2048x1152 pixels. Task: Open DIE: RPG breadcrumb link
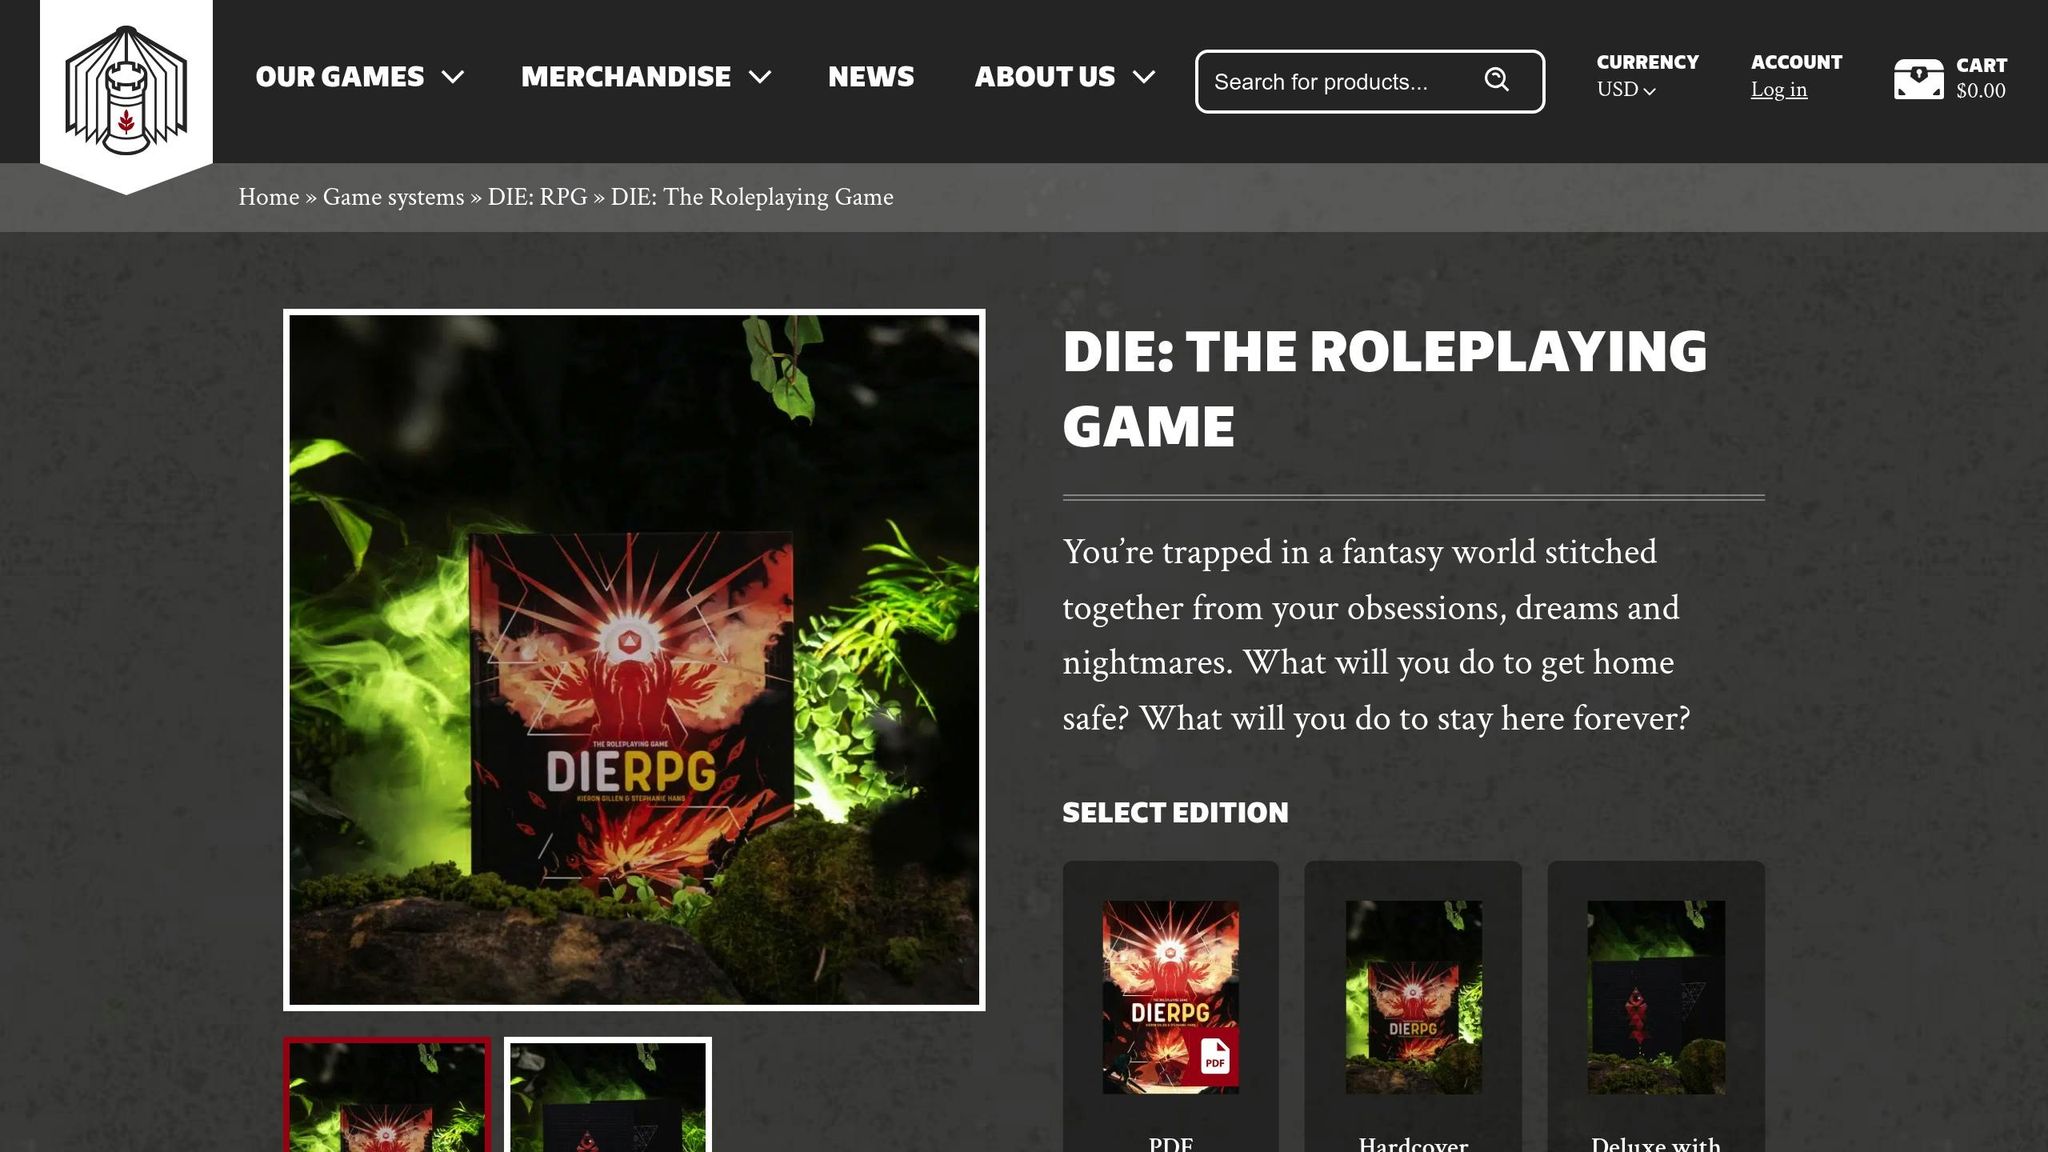(x=537, y=197)
